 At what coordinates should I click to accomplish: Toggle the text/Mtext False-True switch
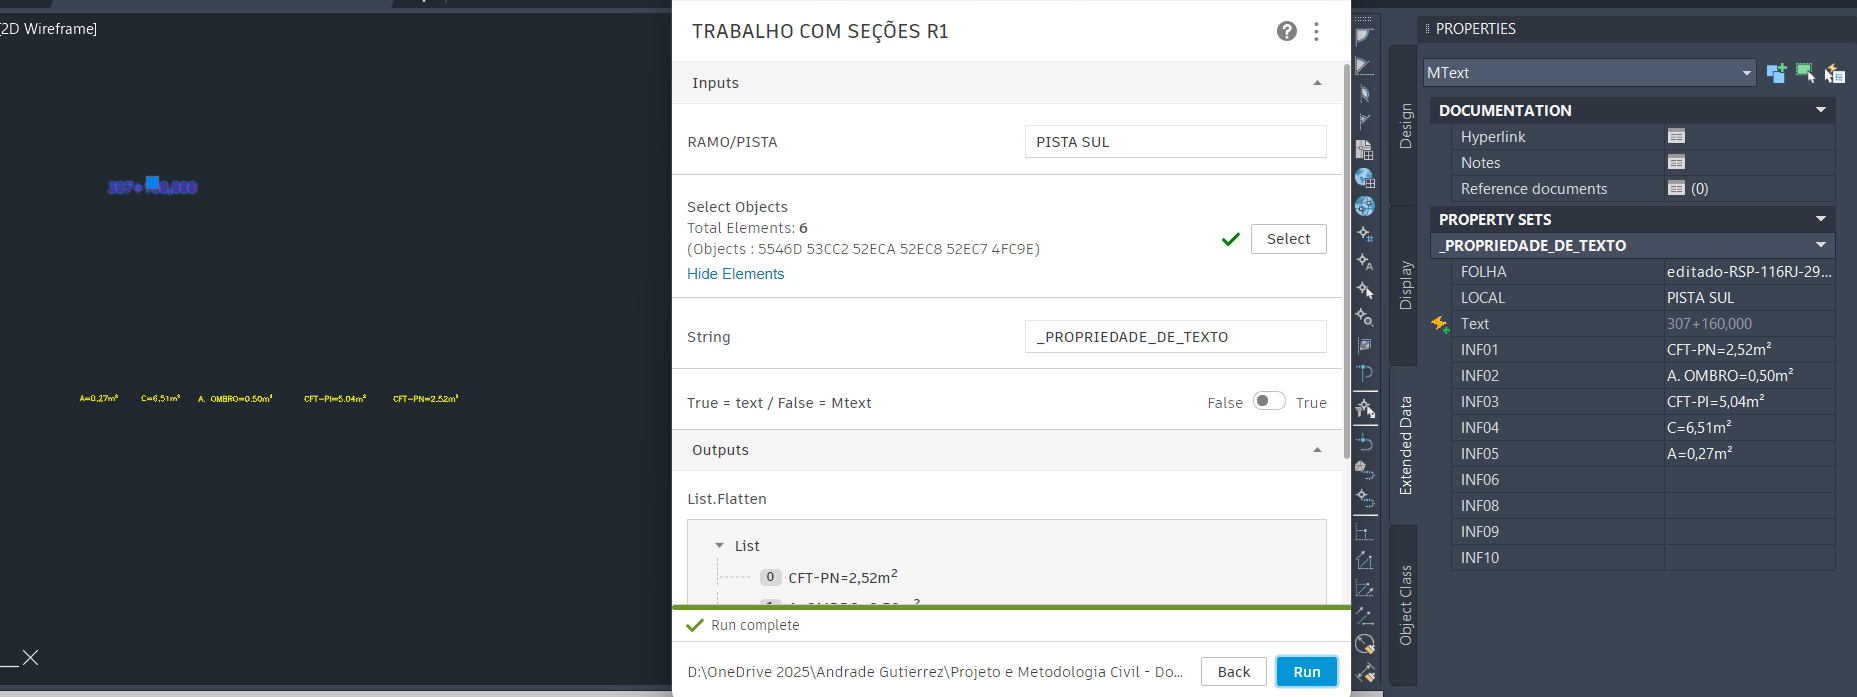[x=1269, y=401]
